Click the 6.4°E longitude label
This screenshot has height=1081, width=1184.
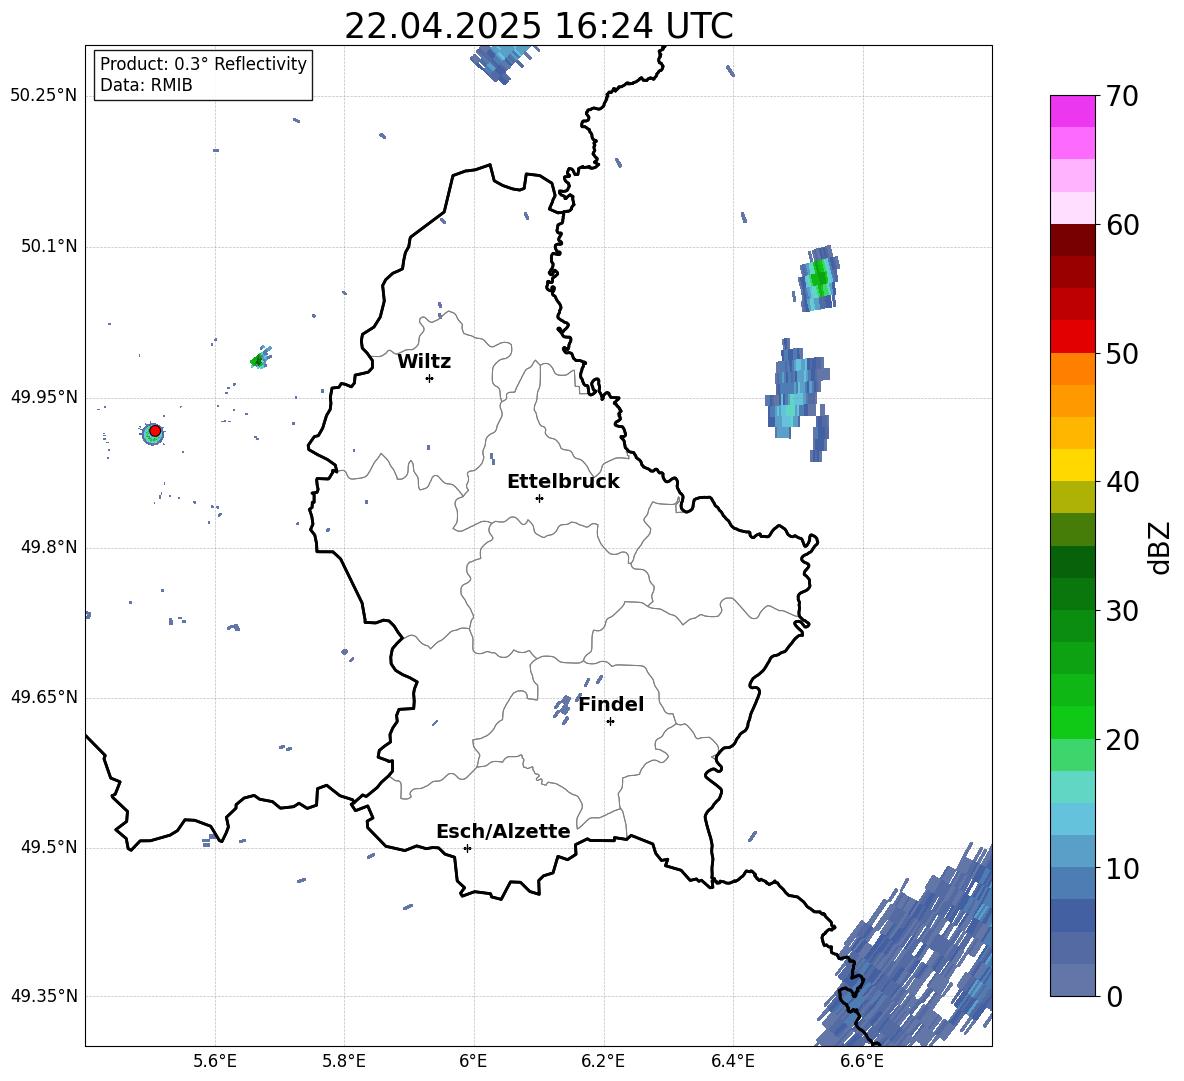(732, 1061)
